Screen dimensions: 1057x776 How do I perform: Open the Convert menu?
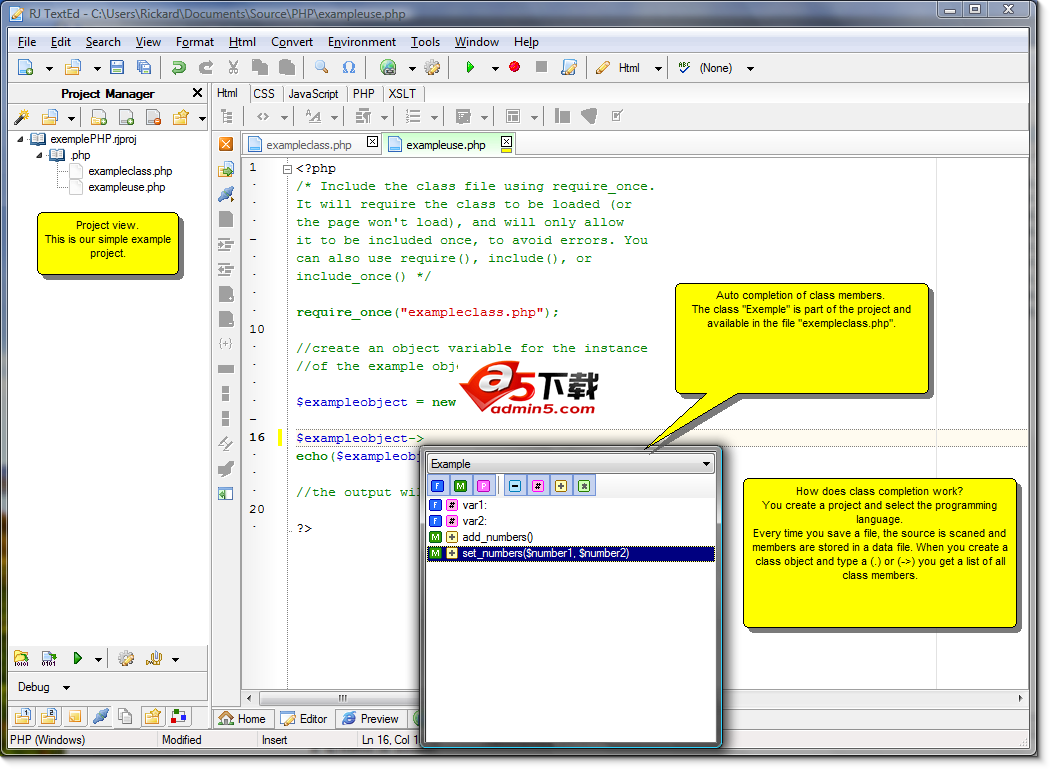point(291,42)
